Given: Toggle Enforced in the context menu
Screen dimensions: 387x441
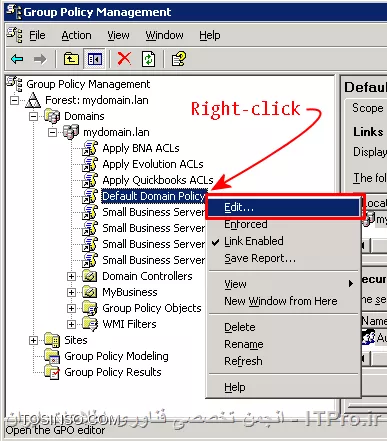Looking at the screenshot, I should point(246,224).
